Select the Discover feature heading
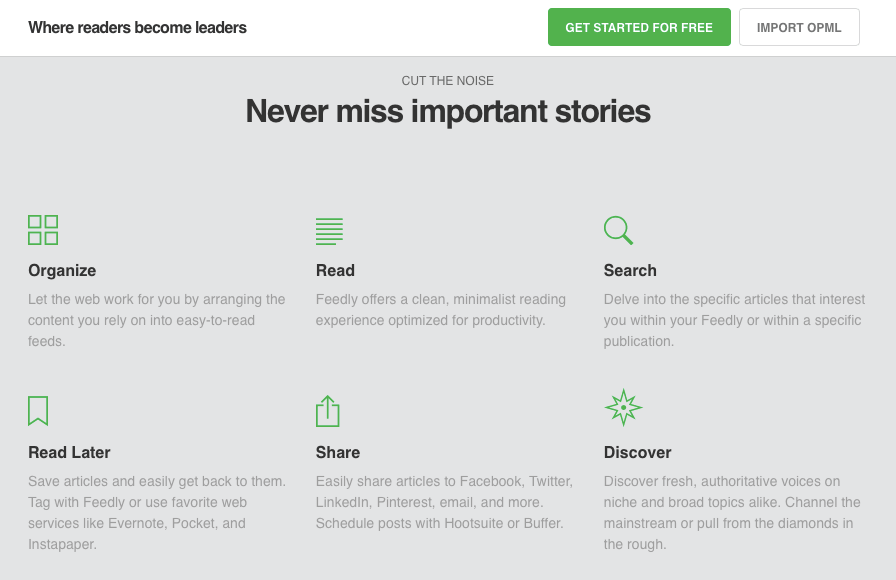 point(637,452)
